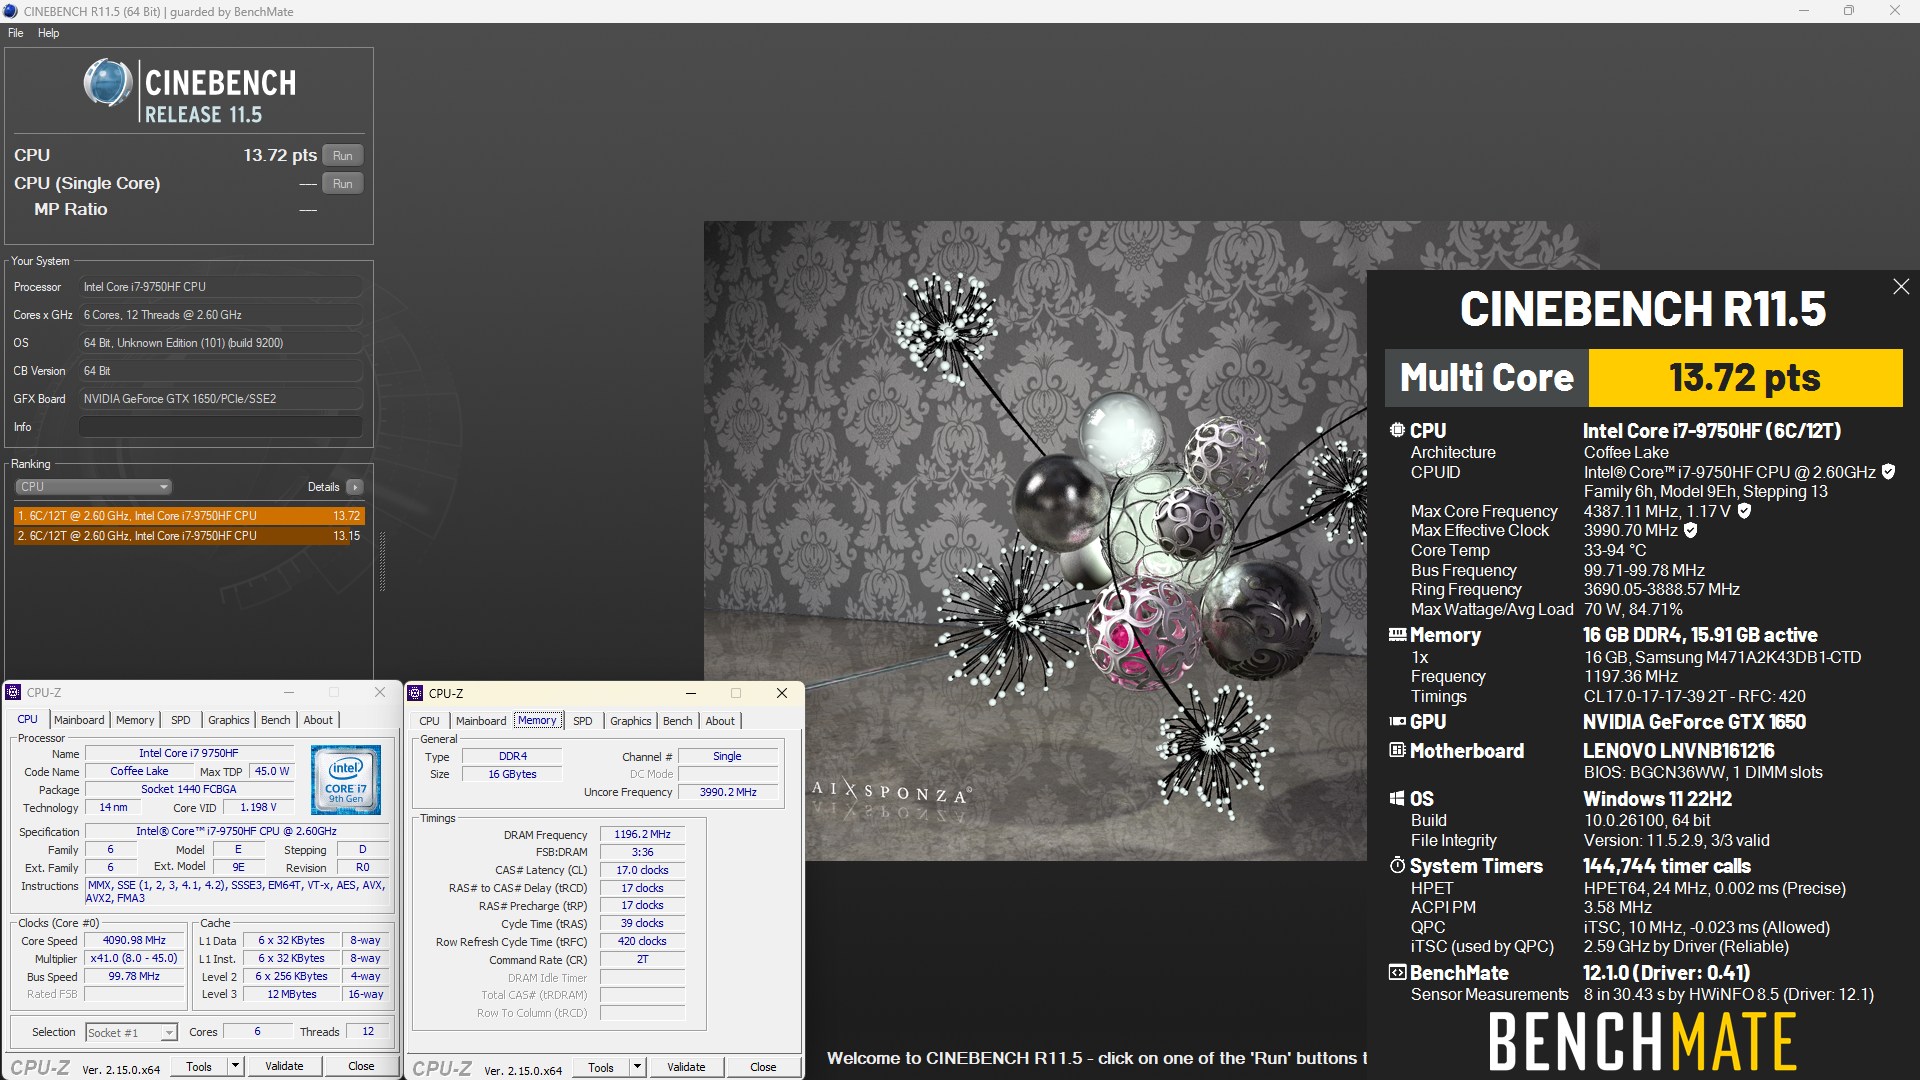Open Graphics tab in left CPU-Z window

229,720
